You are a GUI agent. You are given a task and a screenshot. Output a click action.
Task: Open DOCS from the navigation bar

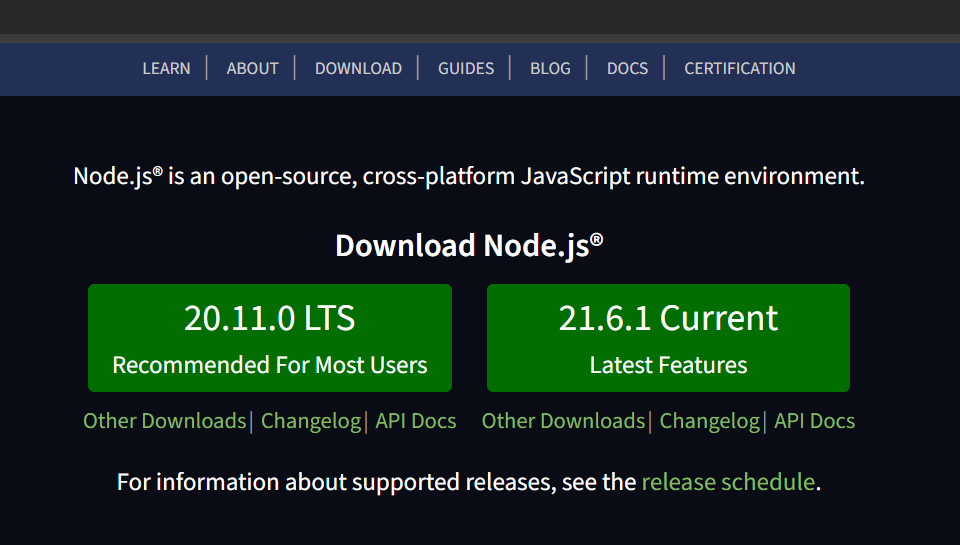pos(627,68)
